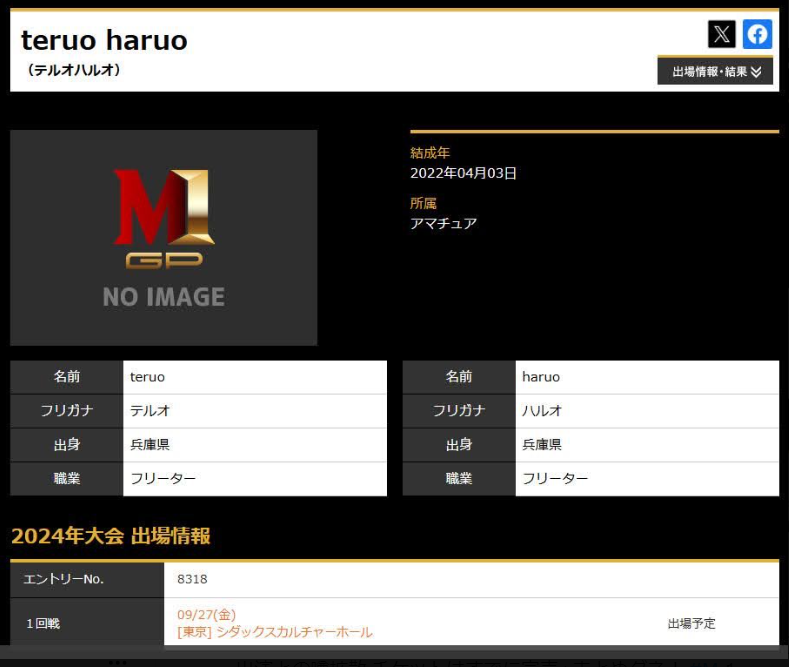Share profile on Facebook icon
Image resolution: width=789 pixels, height=667 pixels.
pyautogui.click(x=757, y=34)
